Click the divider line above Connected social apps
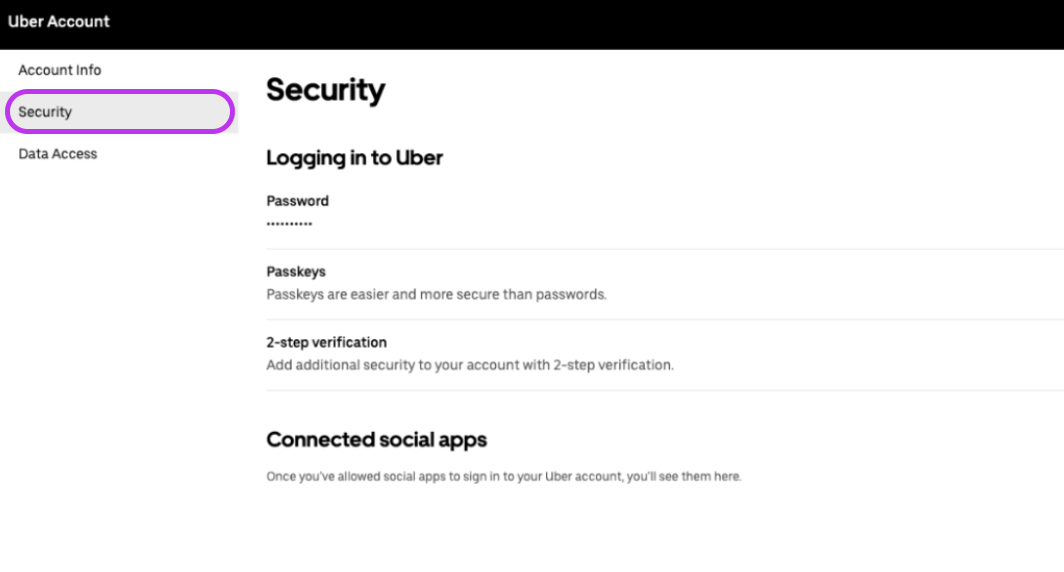The width and height of the screenshot is (1064, 572). [x=660, y=390]
